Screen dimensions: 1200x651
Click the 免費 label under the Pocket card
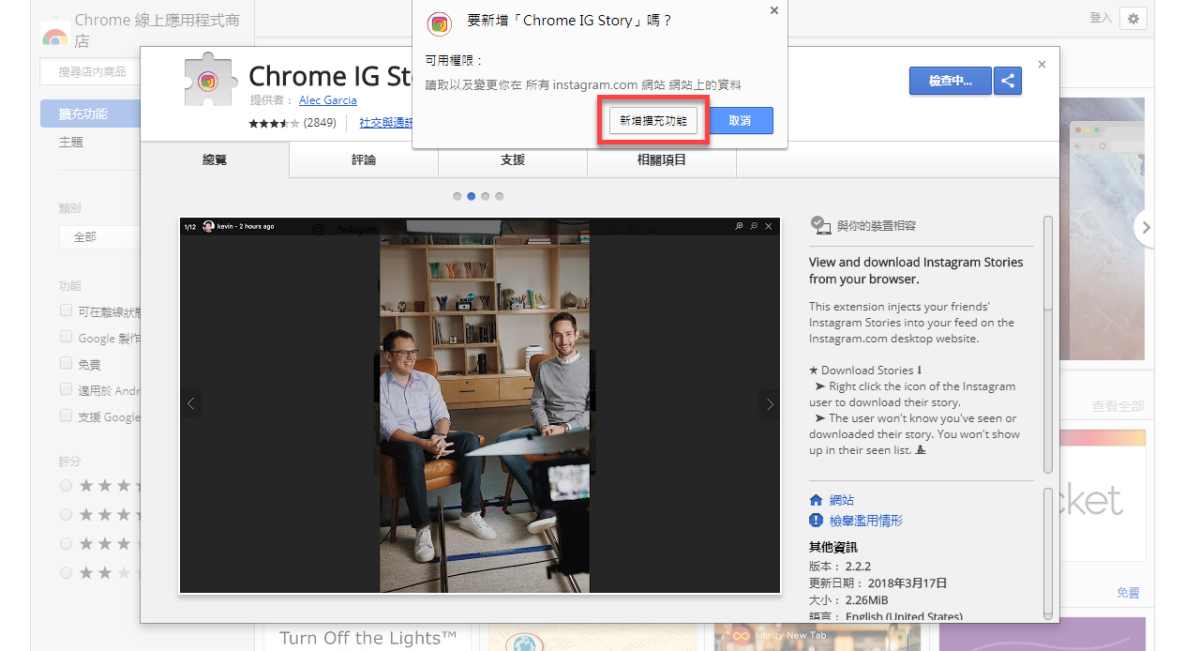(1128, 593)
